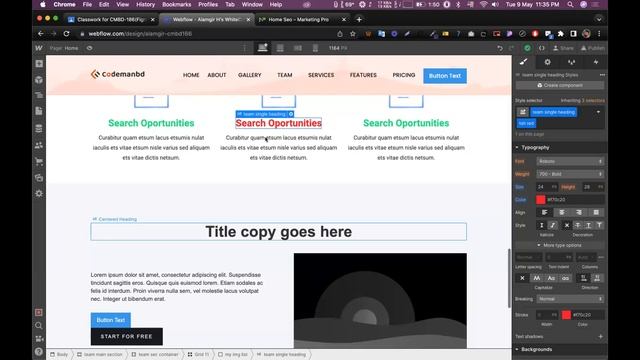The height and width of the screenshot is (360, 640).
Task: Open the Font family dropdown
Action: 570,161
